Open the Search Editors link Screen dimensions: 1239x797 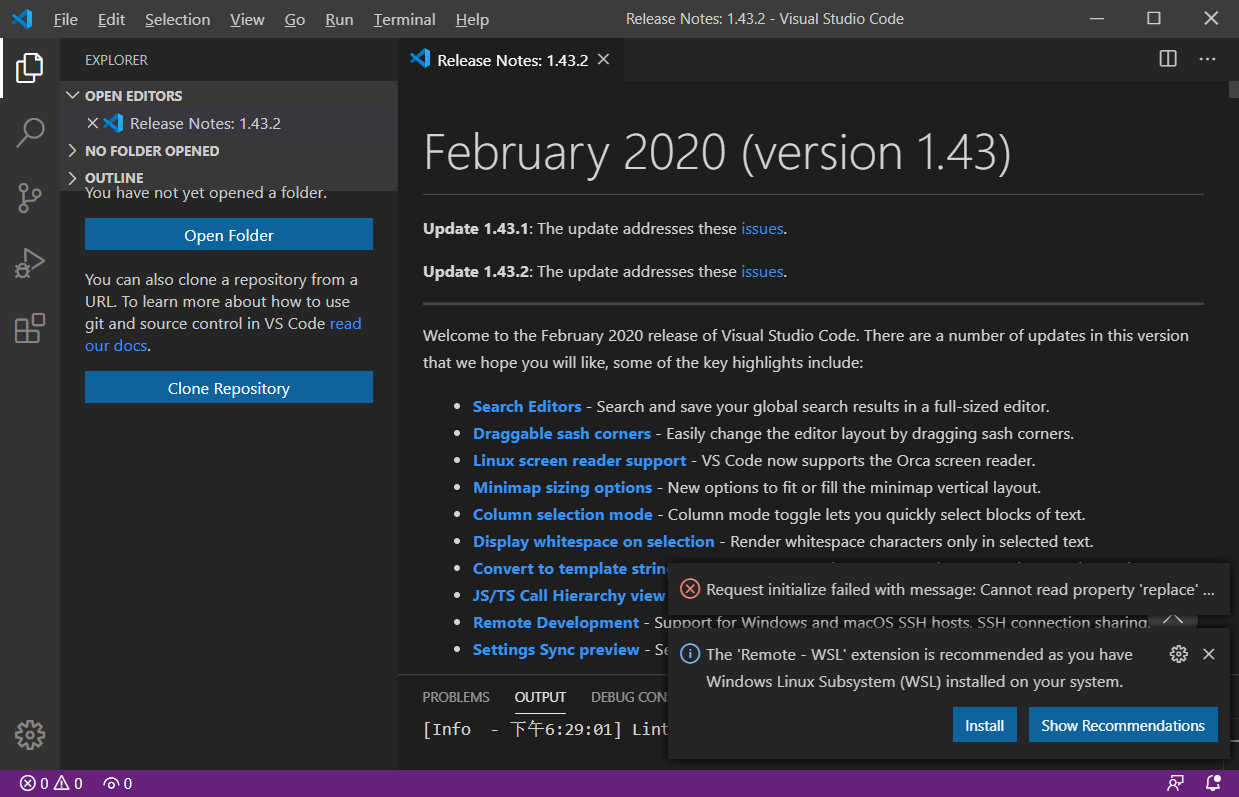(527, 406)
